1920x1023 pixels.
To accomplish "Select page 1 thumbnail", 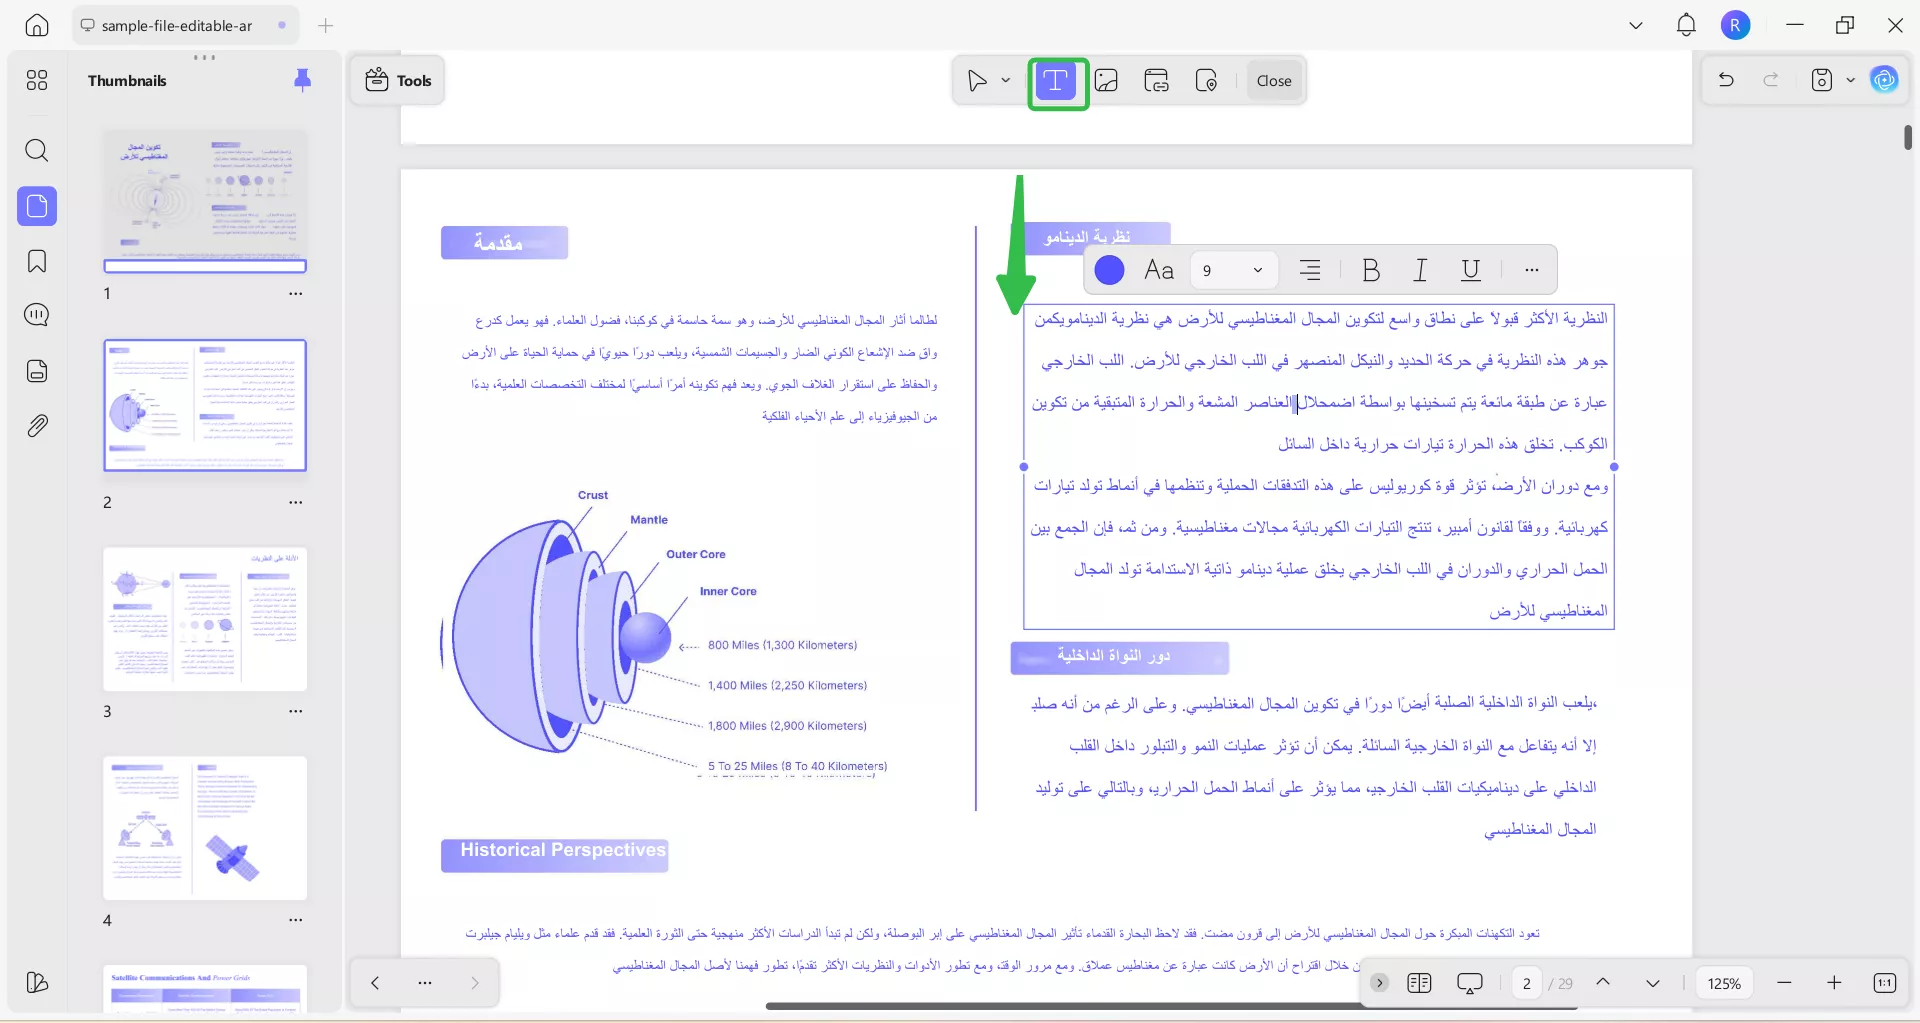I will pos(205,201).
